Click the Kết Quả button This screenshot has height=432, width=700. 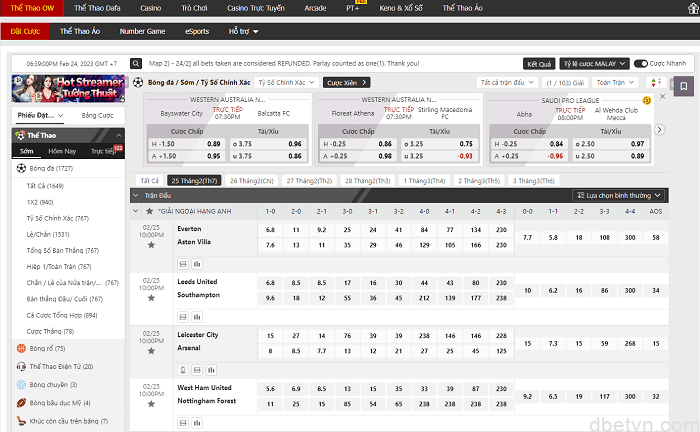[539, 64]
